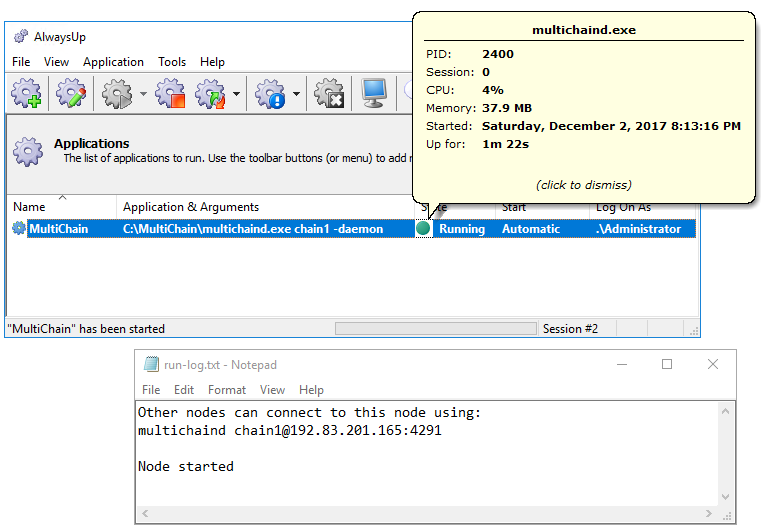764x531 pixels.
Task: Click the MultiChain row gear icon
Action: pos(19,228)
